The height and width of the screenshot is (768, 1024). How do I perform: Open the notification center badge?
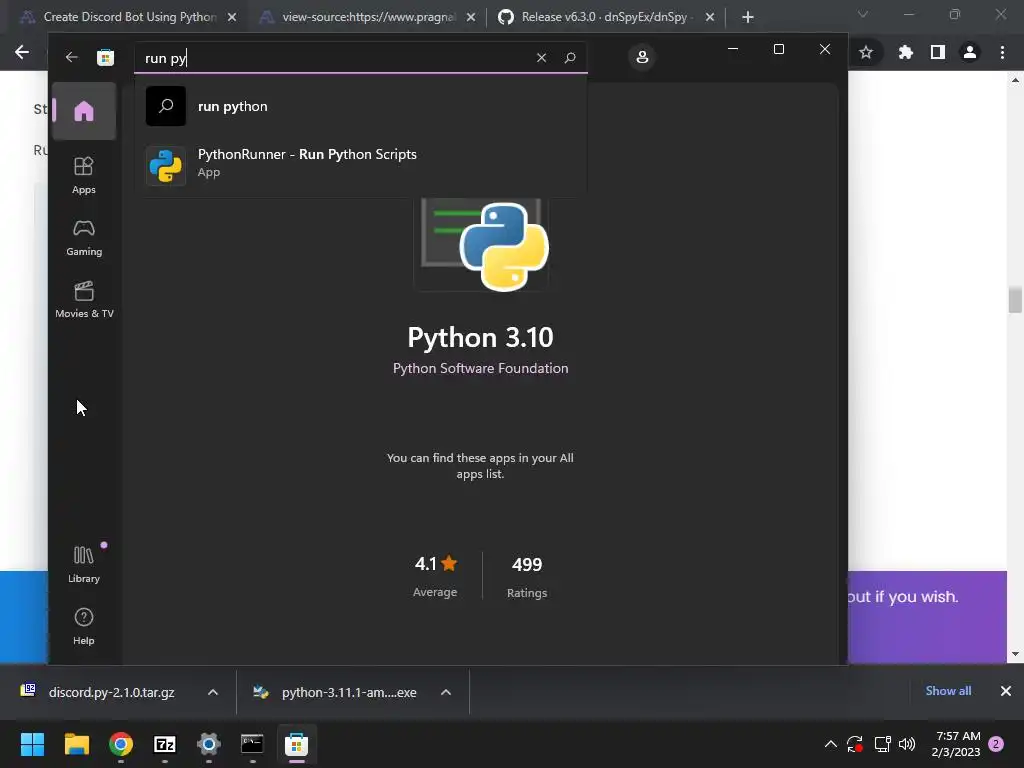click(x=996, y=744)
